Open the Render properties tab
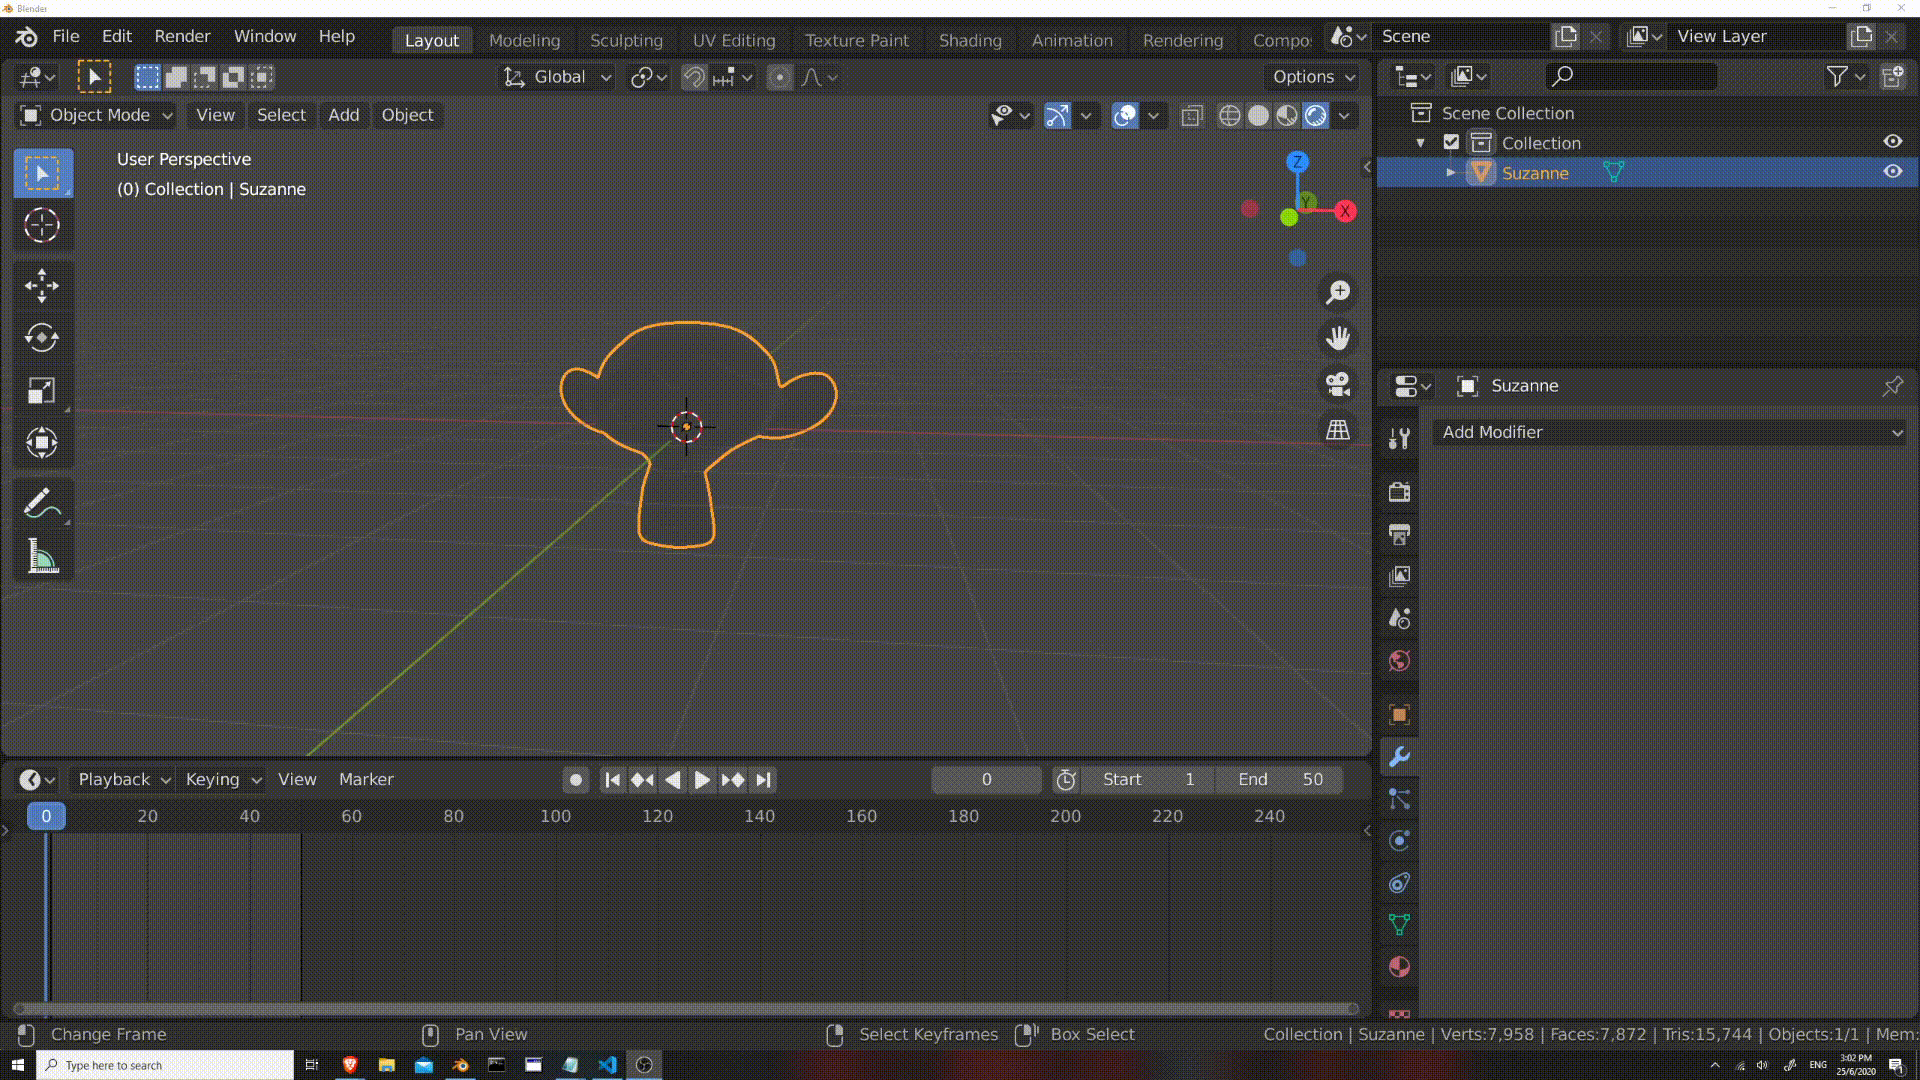Image resolution: width=1920 pixels, height=1080 pixels. pyautogui.click(x=1398, y=491)
